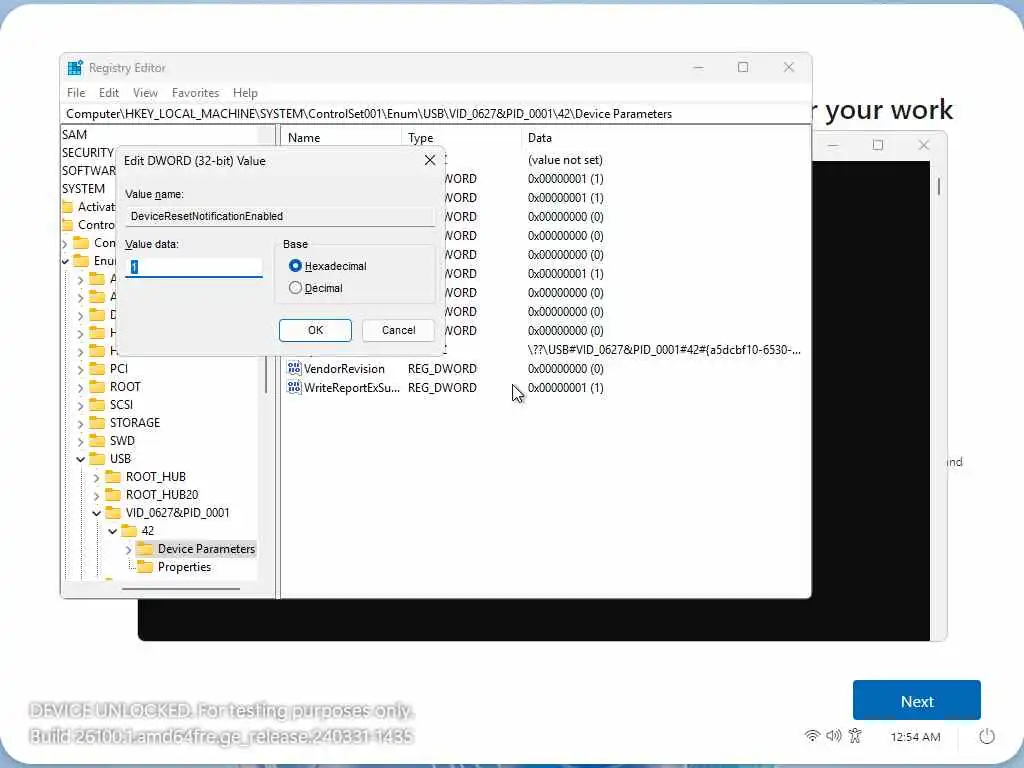
Task: Open the File menu
Action: click(x=76, y=93)
